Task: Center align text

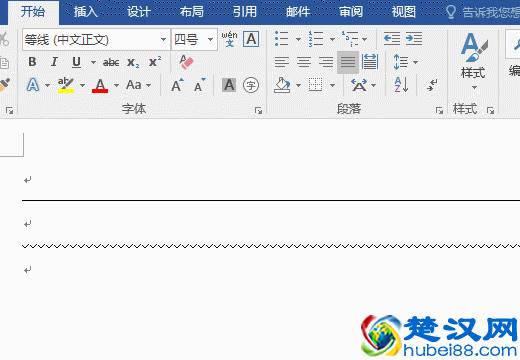Action: pos(304,62)
